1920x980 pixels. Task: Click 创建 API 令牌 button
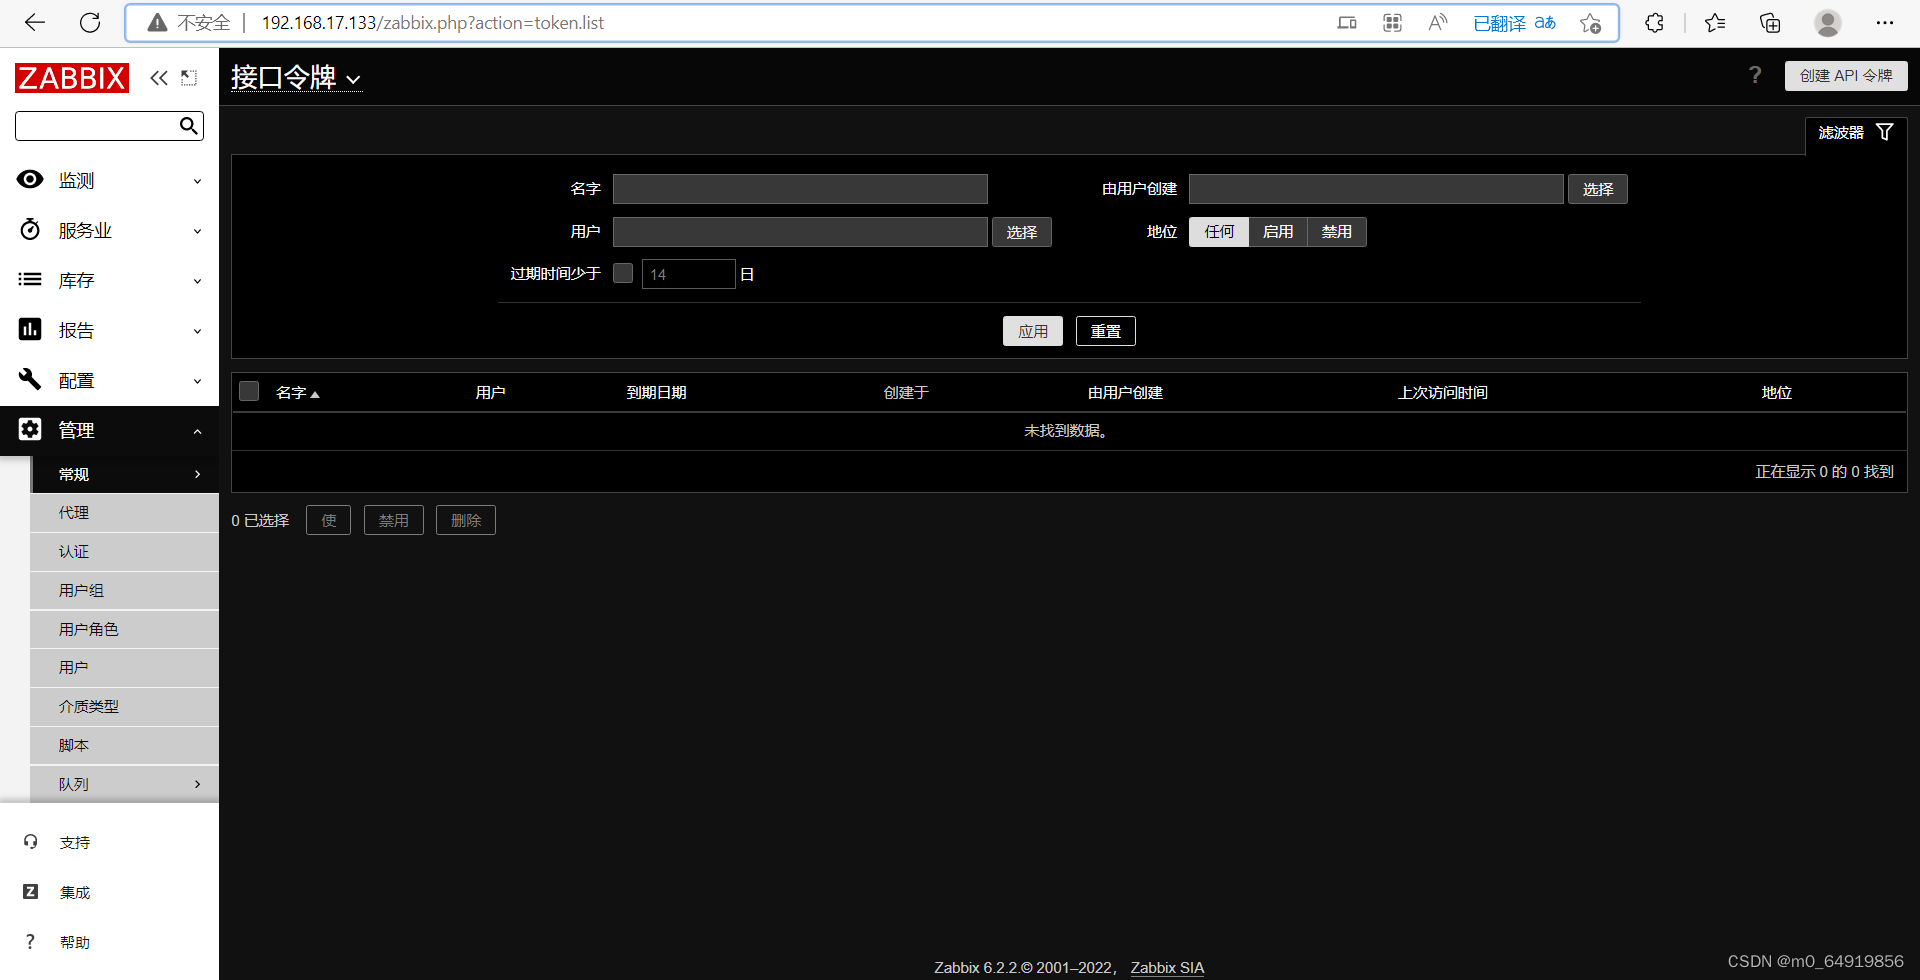point(1846,76)
